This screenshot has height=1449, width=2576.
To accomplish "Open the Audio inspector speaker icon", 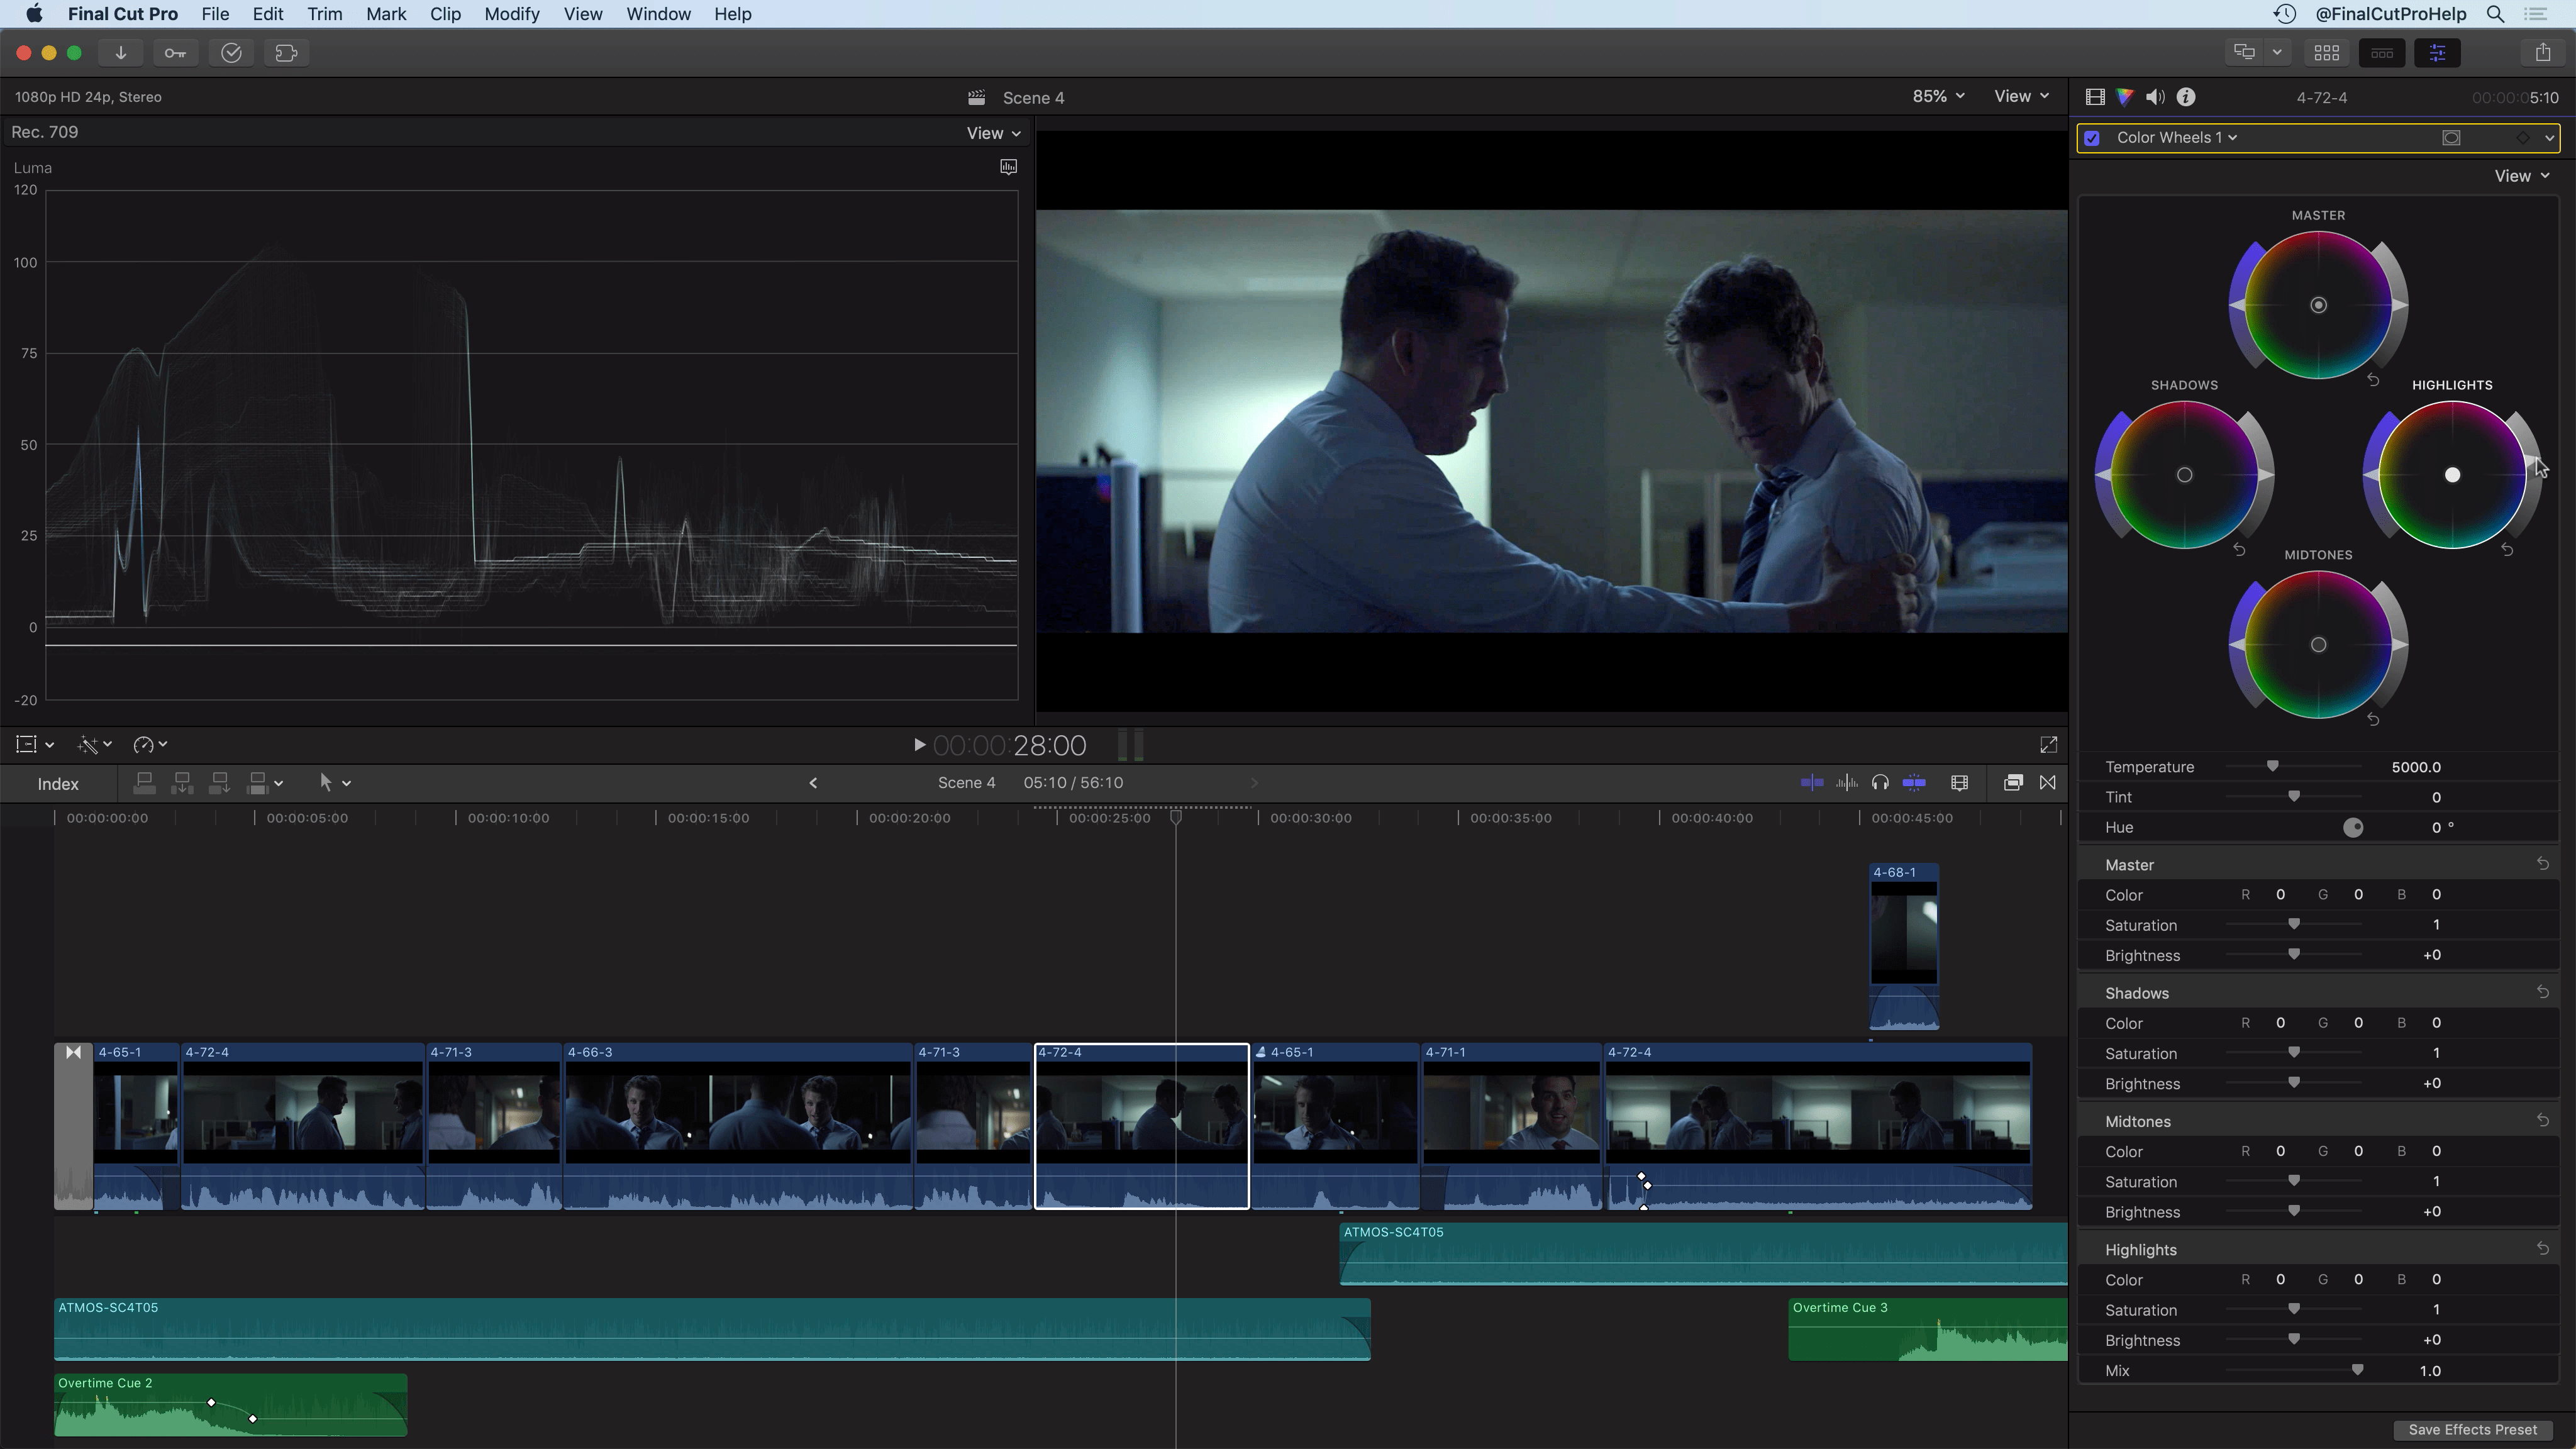I will pyautogui.click(x=2155, y=97).
